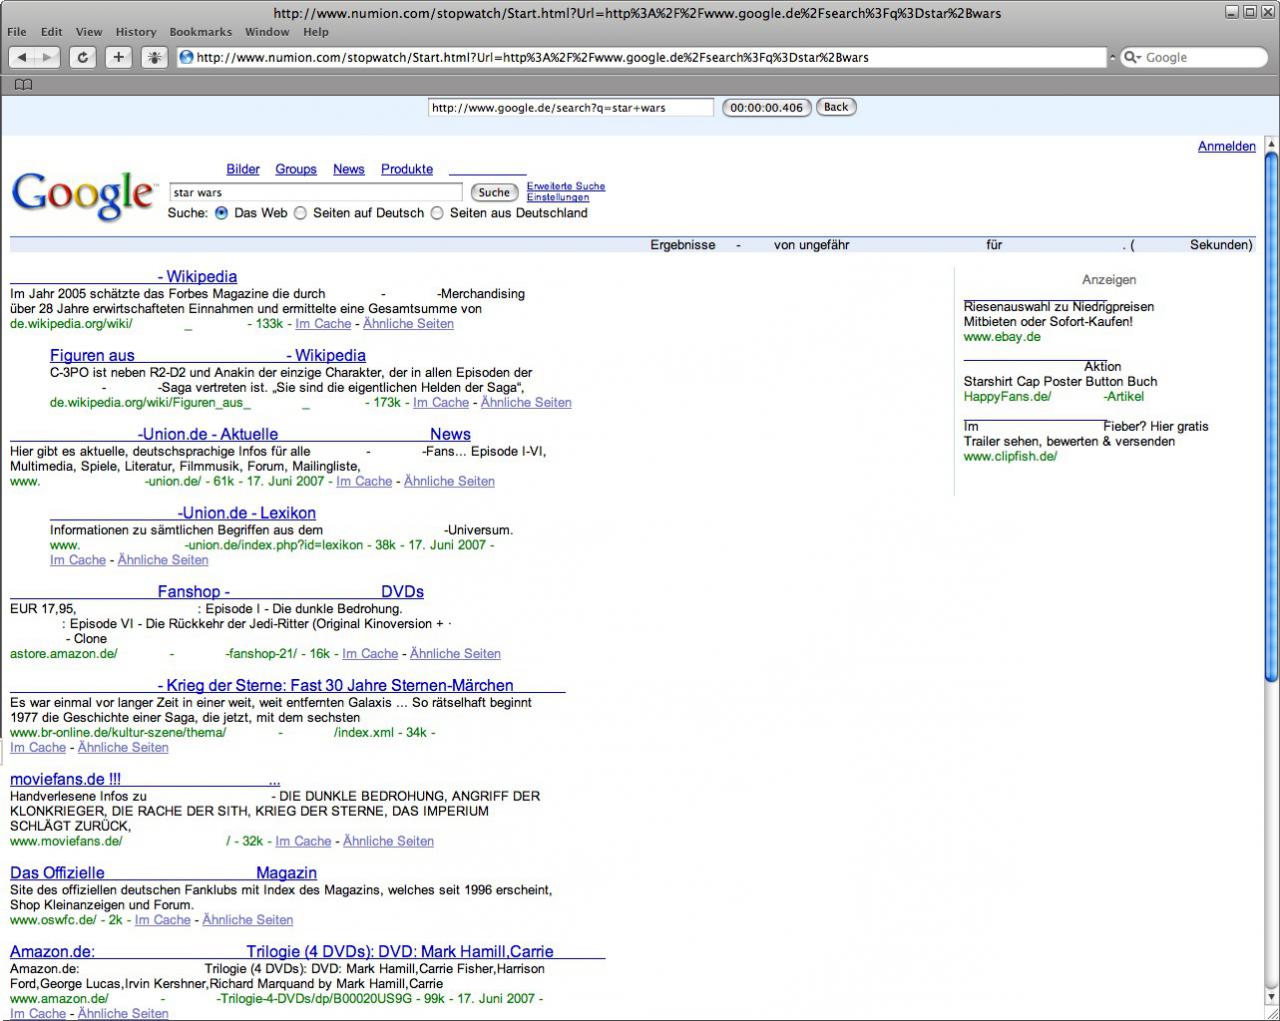Screen dimensions: 1280x1021
Task: Open 'Krieg der Sterne: Fast 30 Jahre' result
Action: pos(288,686)
